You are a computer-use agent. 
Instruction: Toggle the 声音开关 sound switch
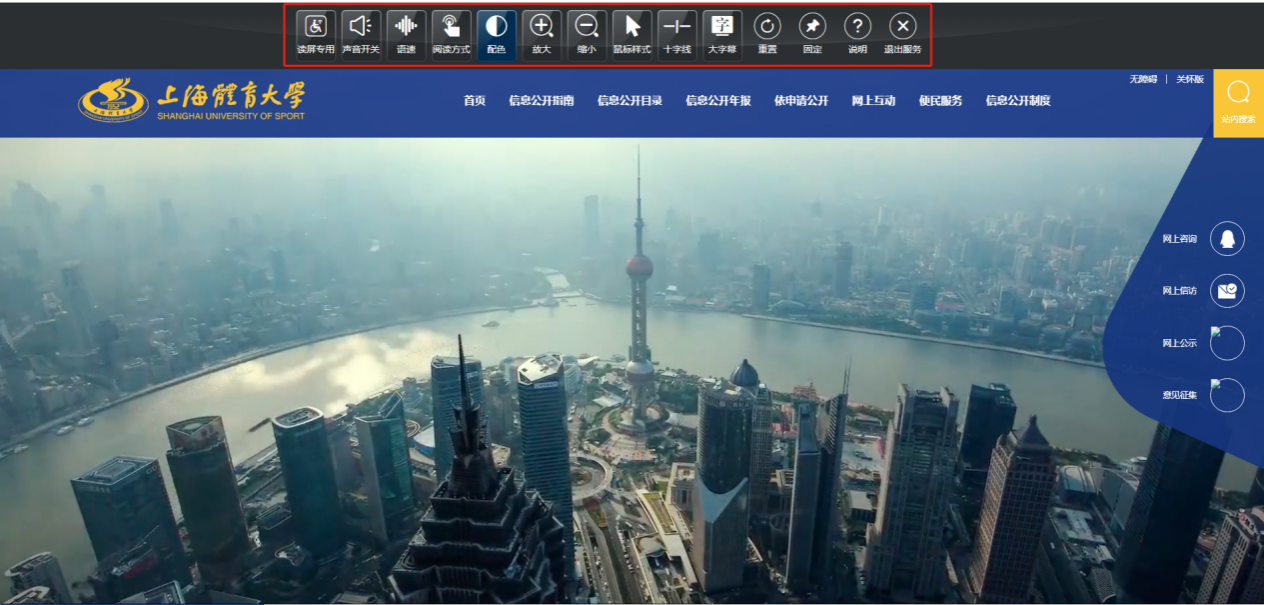360,34
